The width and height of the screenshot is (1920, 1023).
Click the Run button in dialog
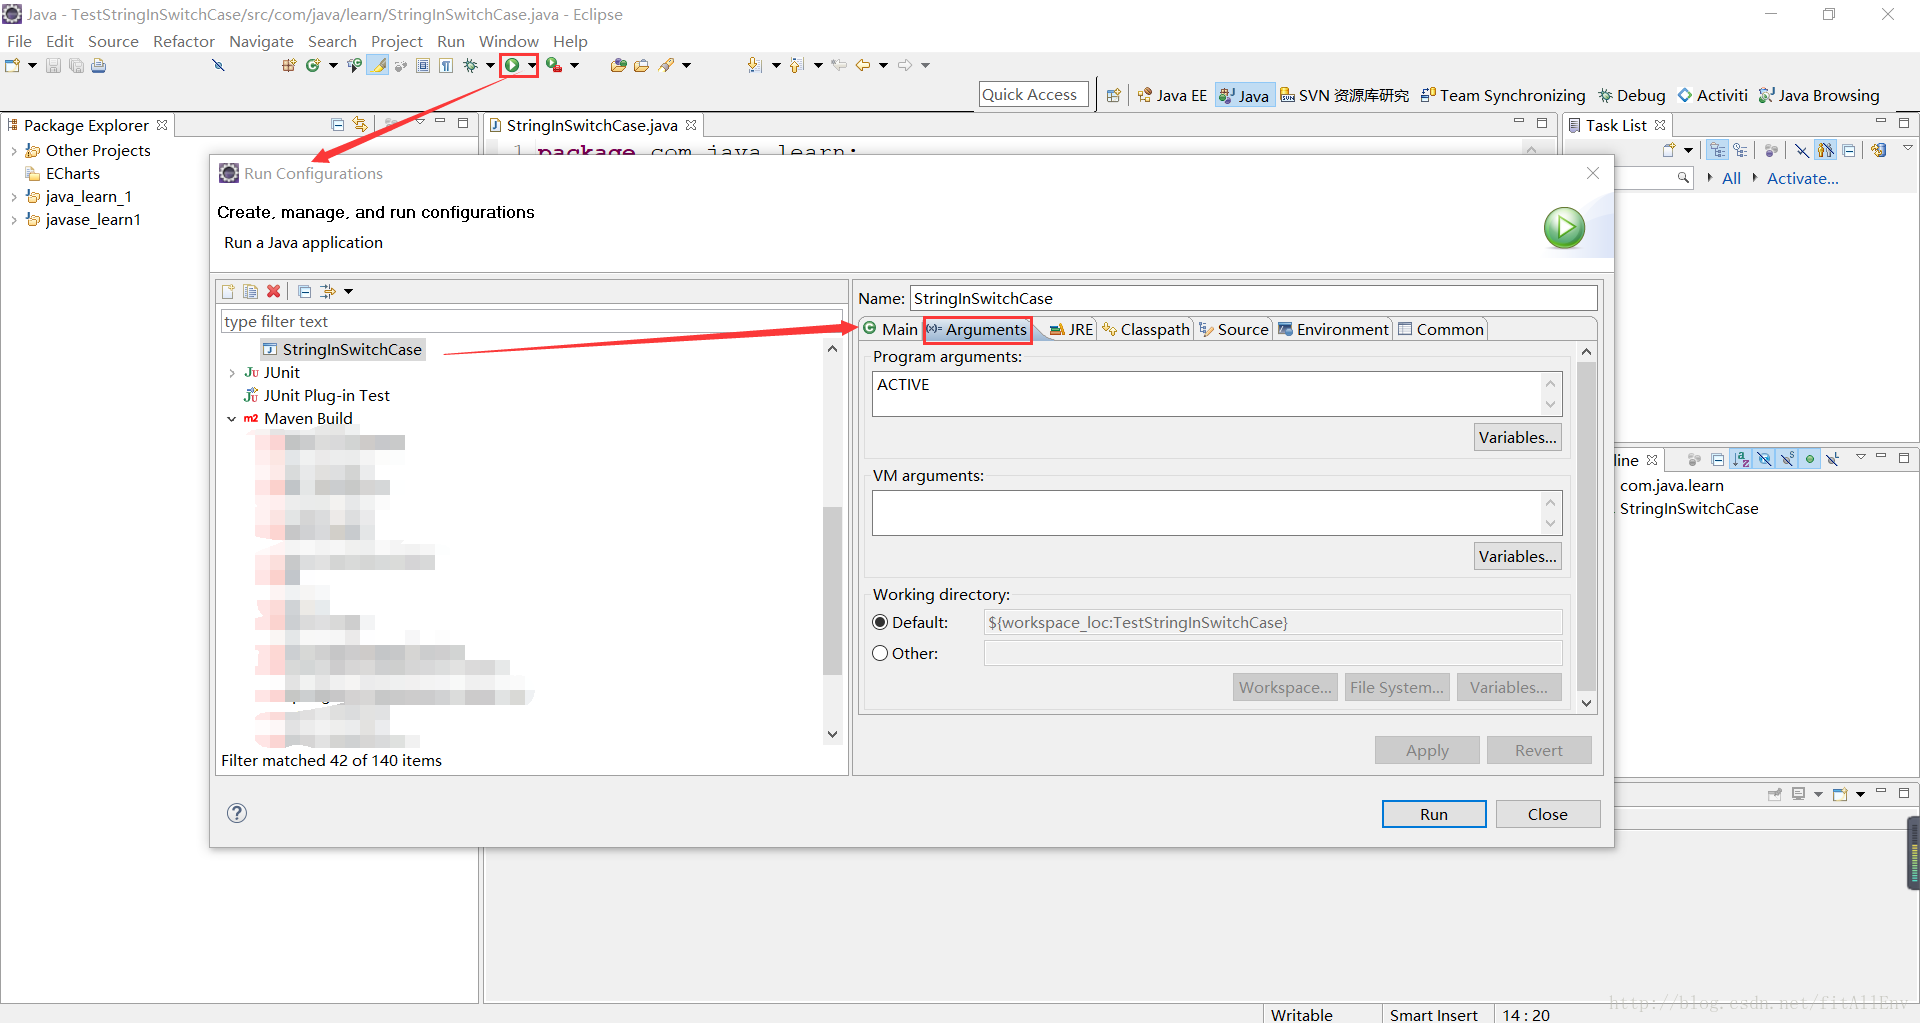(1434, 814)
